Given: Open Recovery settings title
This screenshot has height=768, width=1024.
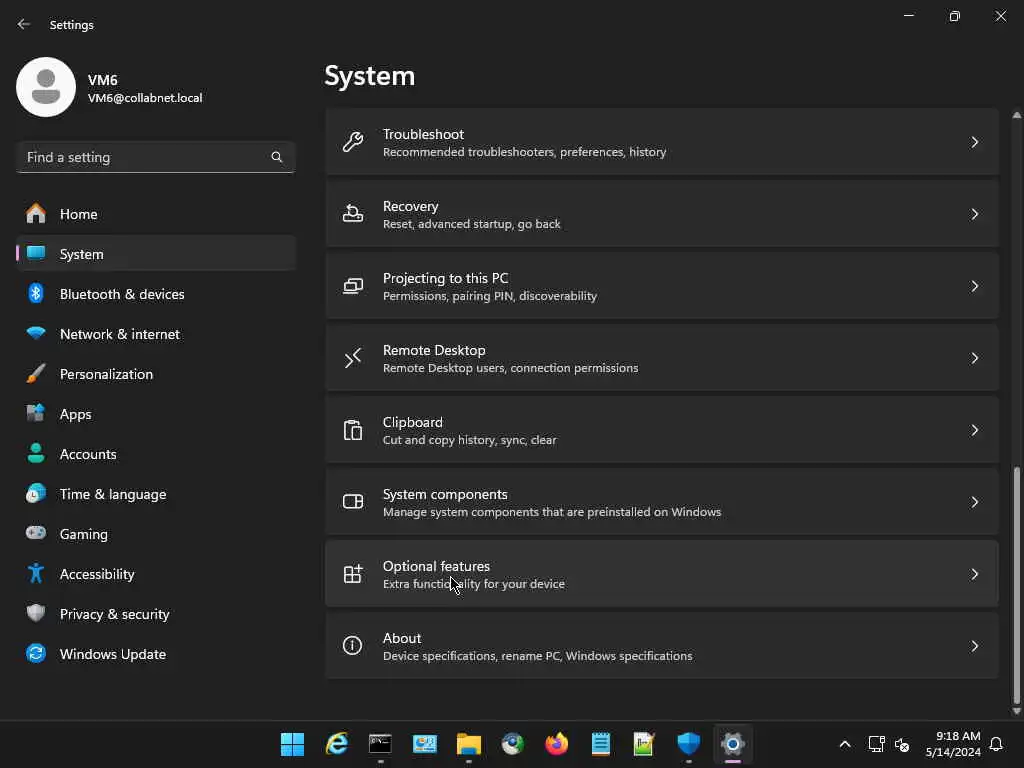Looking at the screenshot, I should tap(410, 206).
